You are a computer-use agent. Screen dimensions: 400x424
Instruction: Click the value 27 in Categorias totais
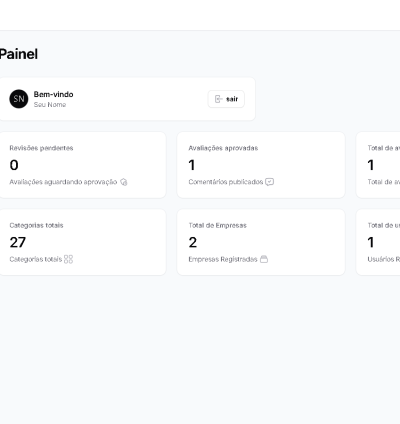18,242
